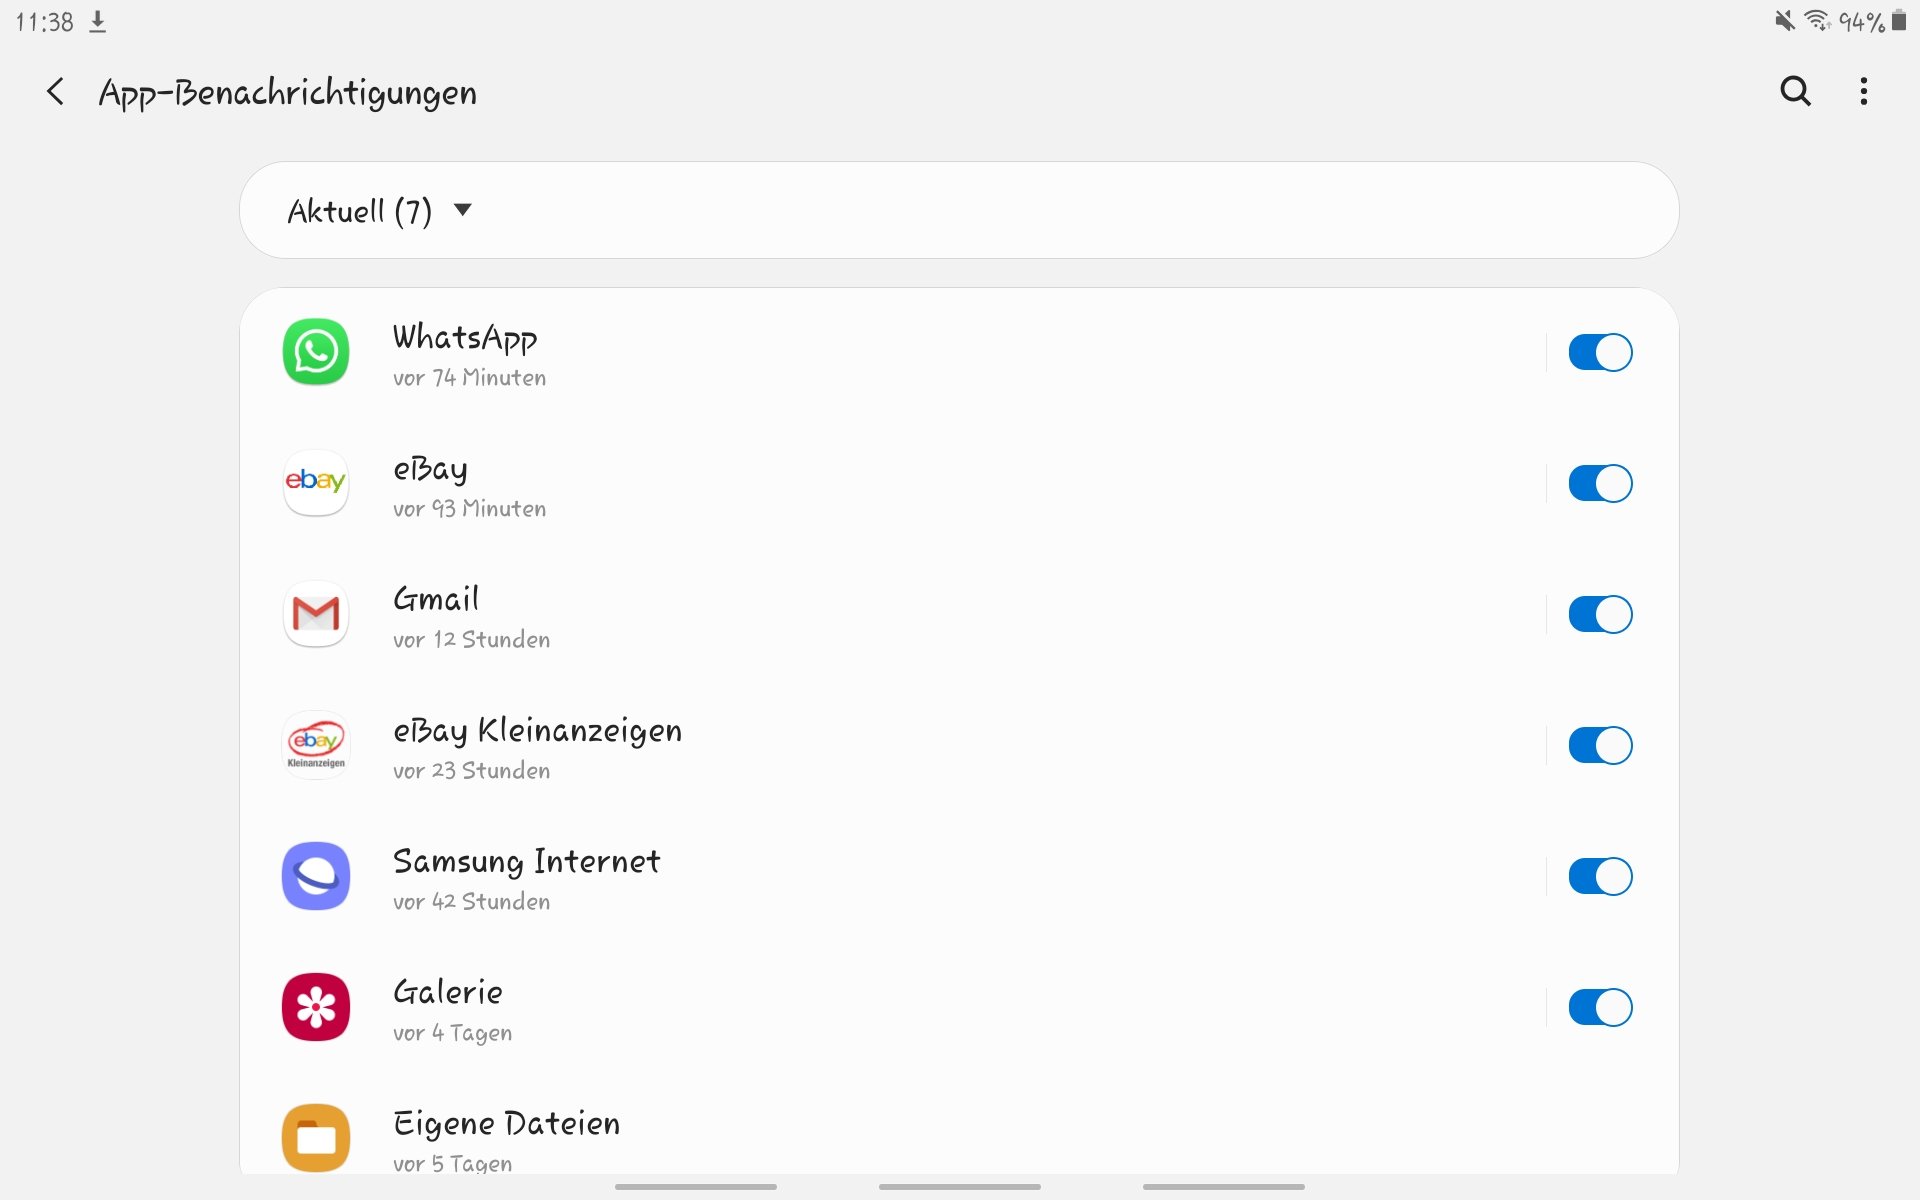Image resolution: width=1920 pixels, height=1200 pixels.
Task: Open the three-dot more options menu
Action: [x=1863, y=91]
